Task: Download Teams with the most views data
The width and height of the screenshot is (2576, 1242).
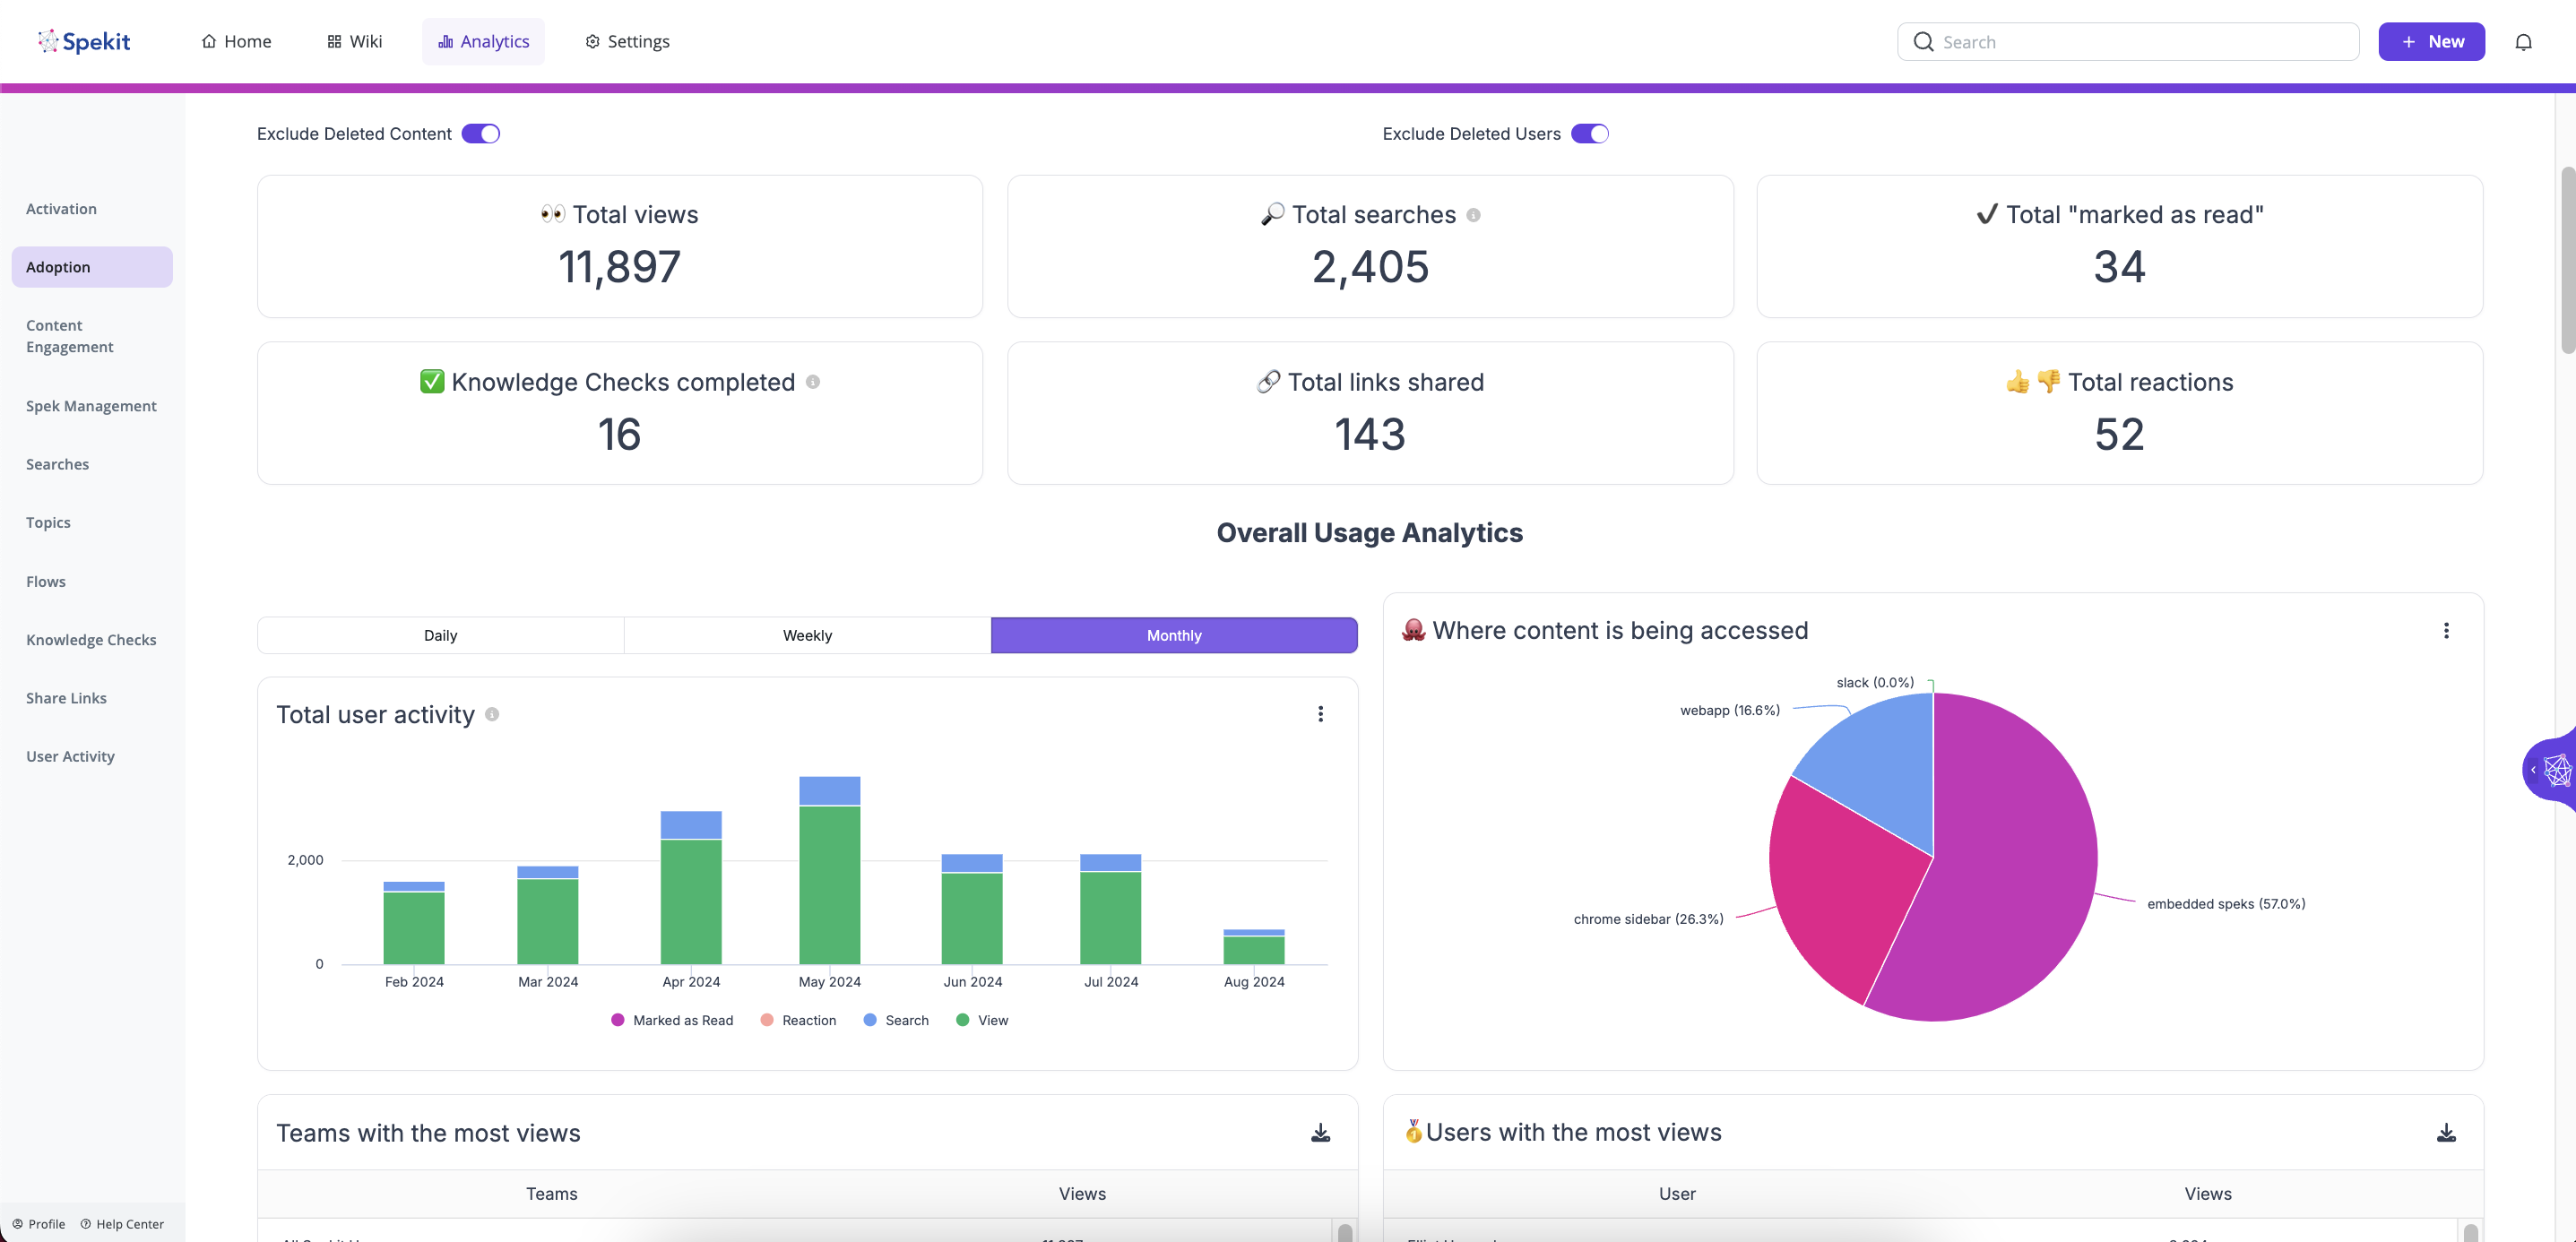Action: click(x=1320, y=1133)
